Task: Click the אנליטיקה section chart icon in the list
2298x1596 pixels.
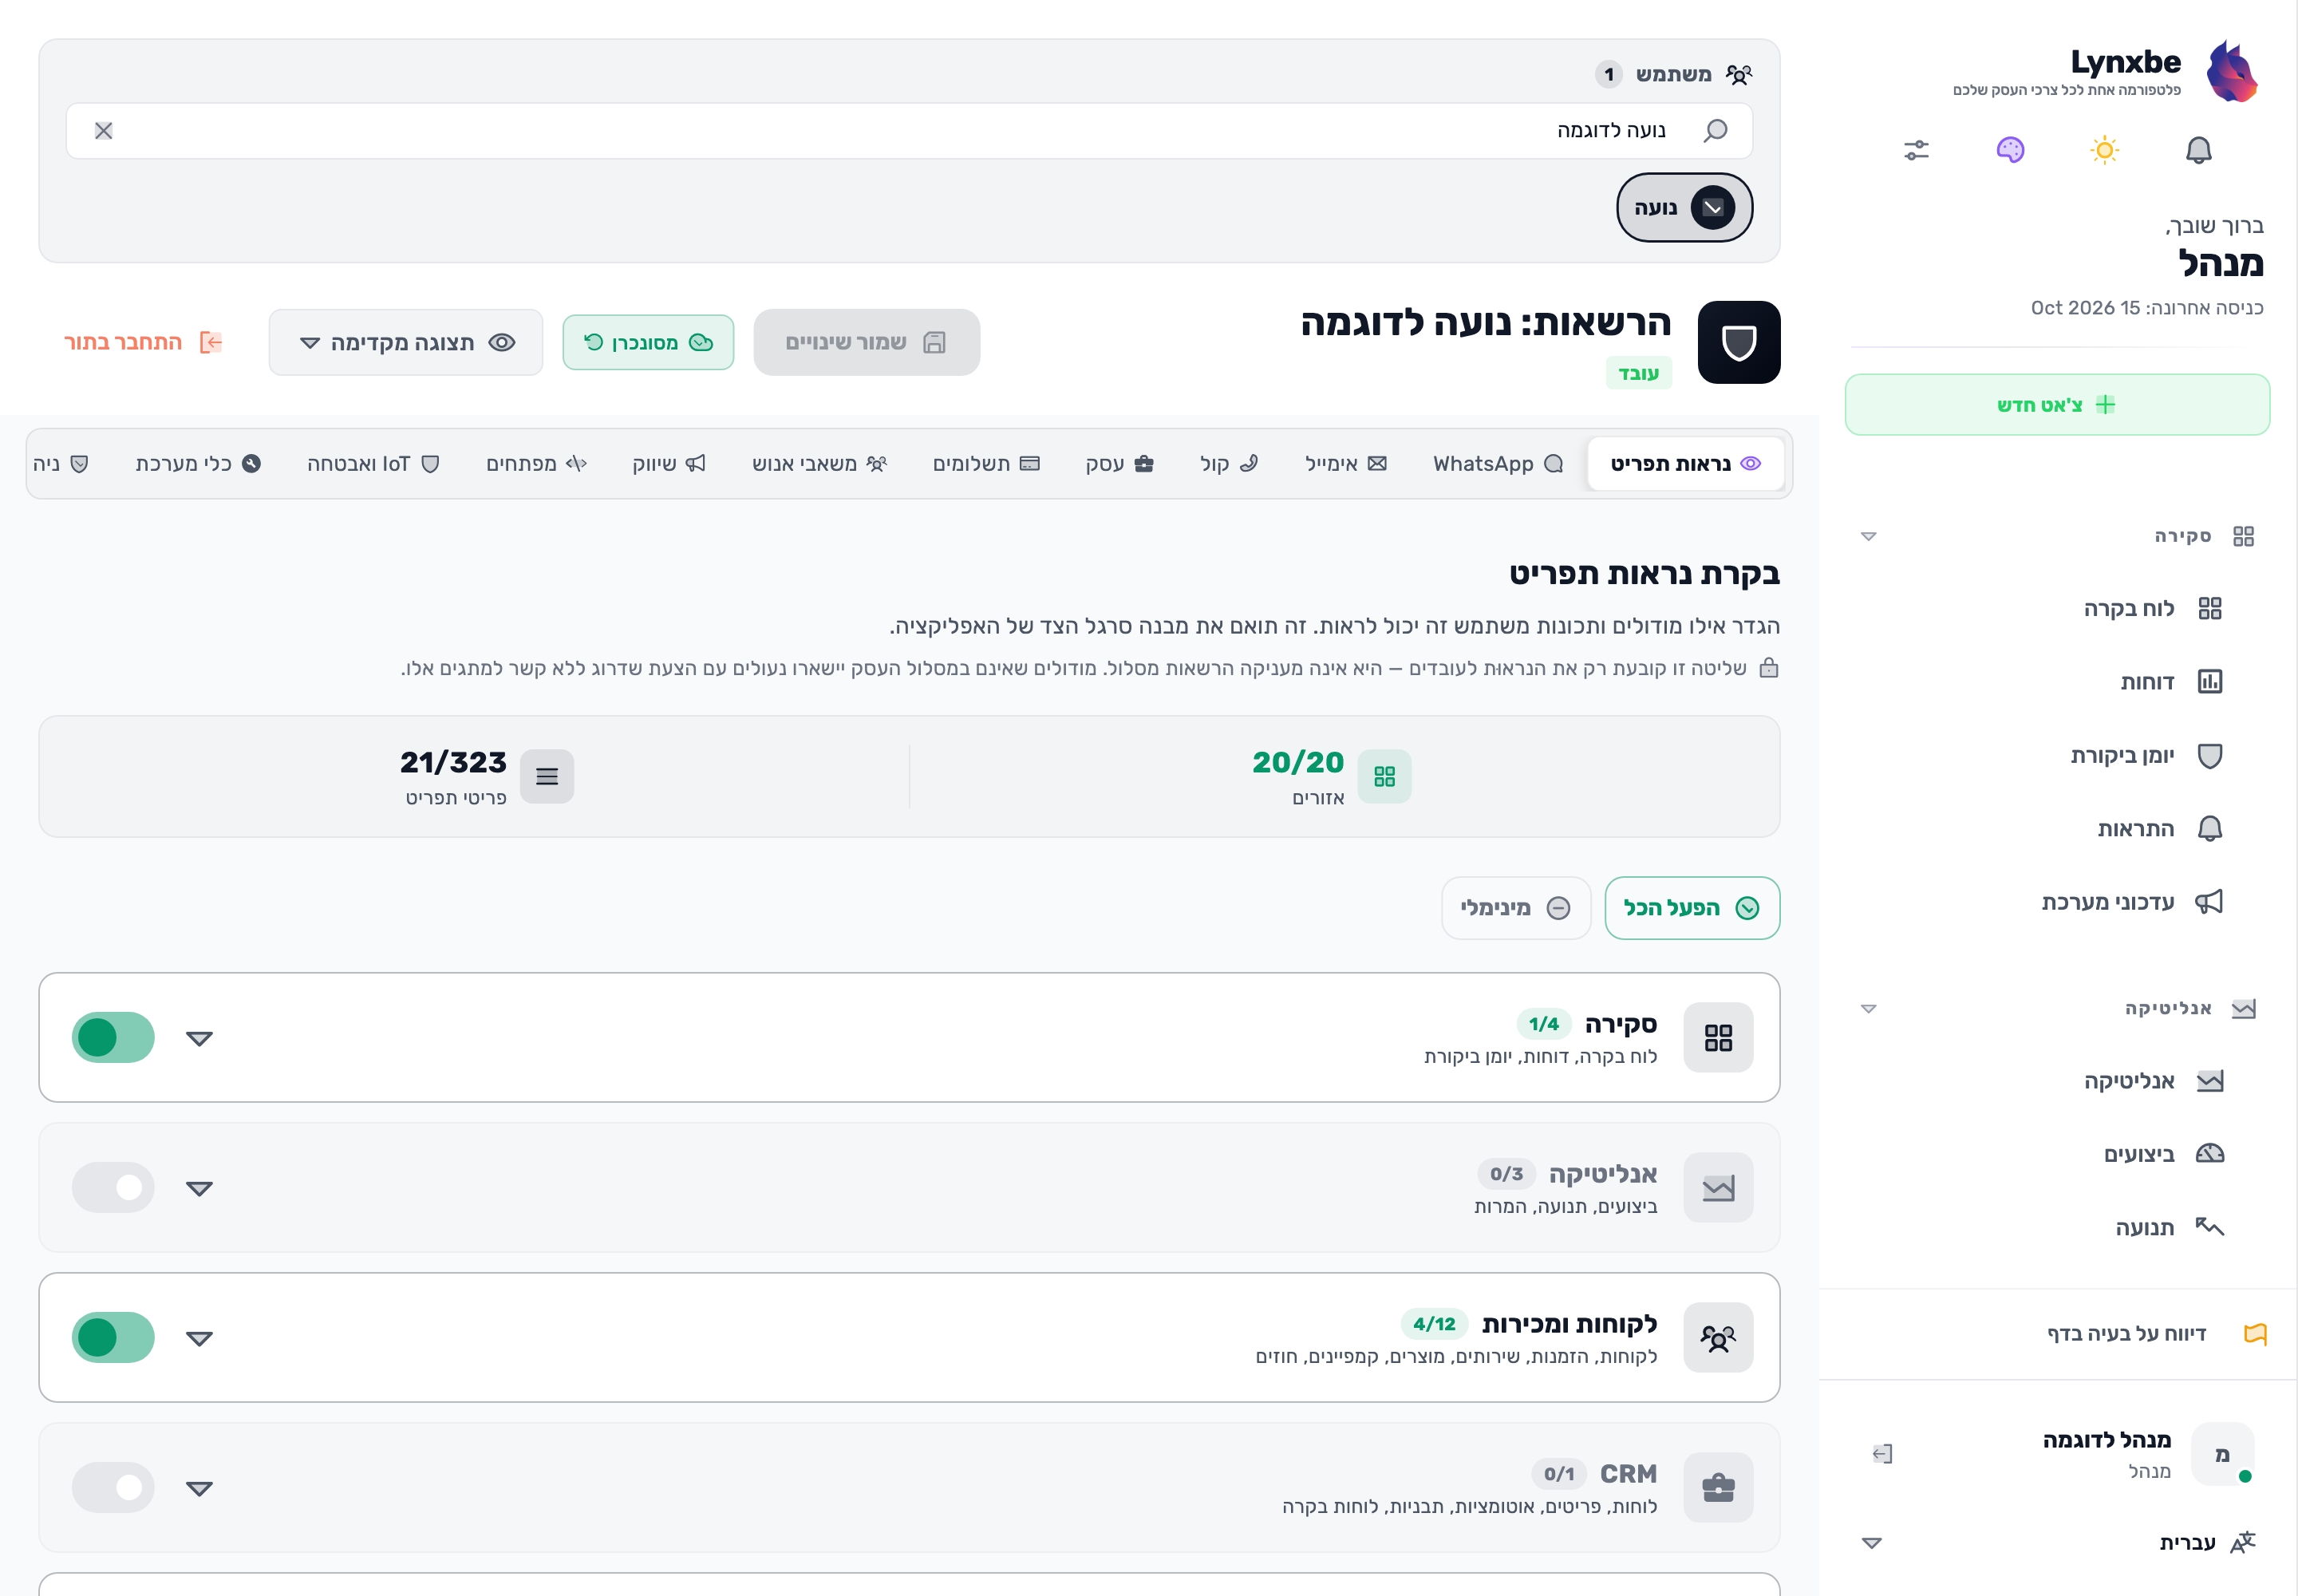Action: [1718, 1188]
